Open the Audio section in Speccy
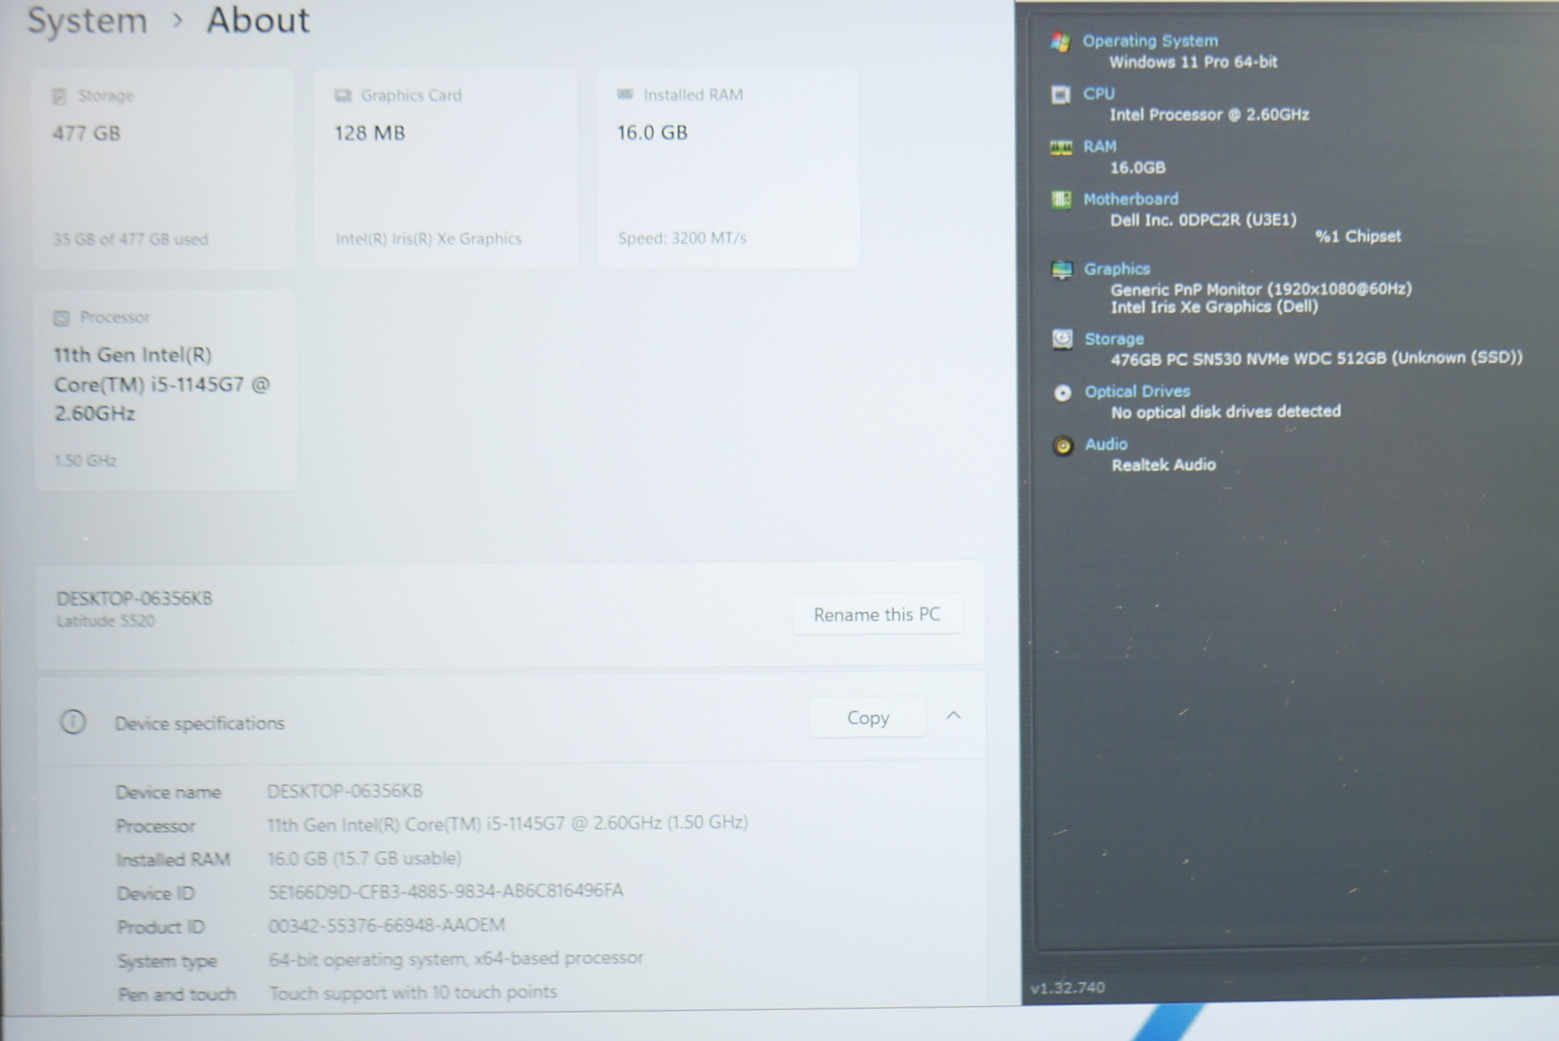Viewport: 1559px width, 1041px height. tap(1106, 444)
